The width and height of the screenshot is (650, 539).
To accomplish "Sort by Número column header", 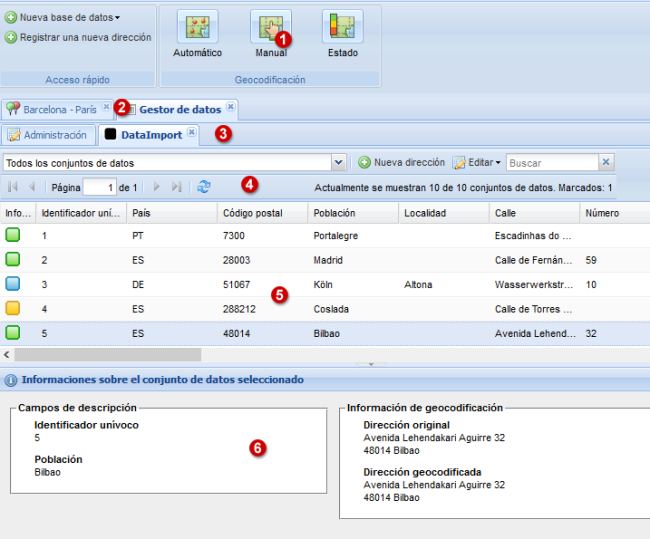I will click(x=615, y=213).
